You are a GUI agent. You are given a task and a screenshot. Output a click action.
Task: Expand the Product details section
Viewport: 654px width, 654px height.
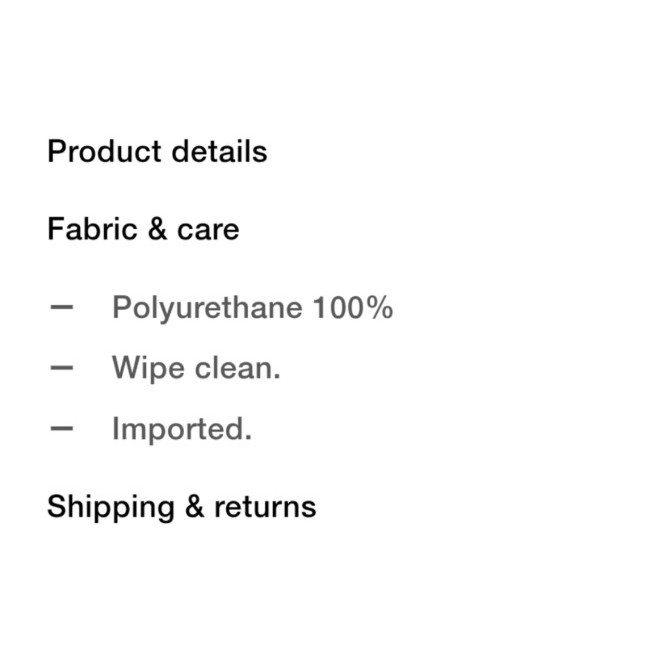point(157,151)
